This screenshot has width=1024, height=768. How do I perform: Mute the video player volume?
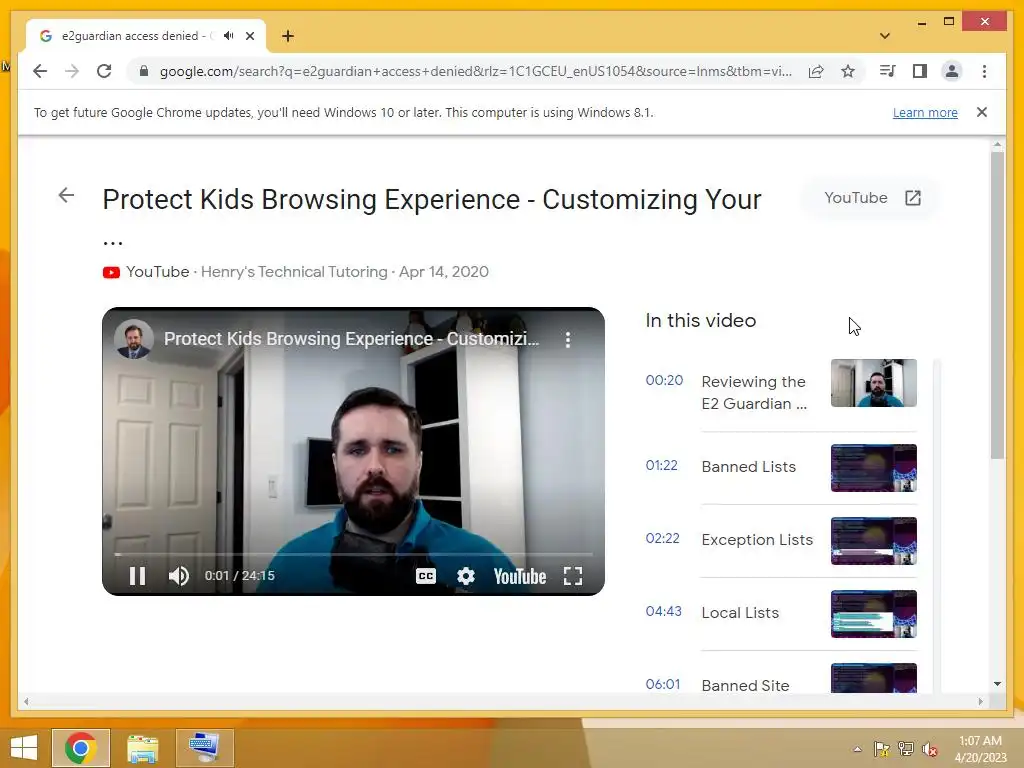pos(178,575)
